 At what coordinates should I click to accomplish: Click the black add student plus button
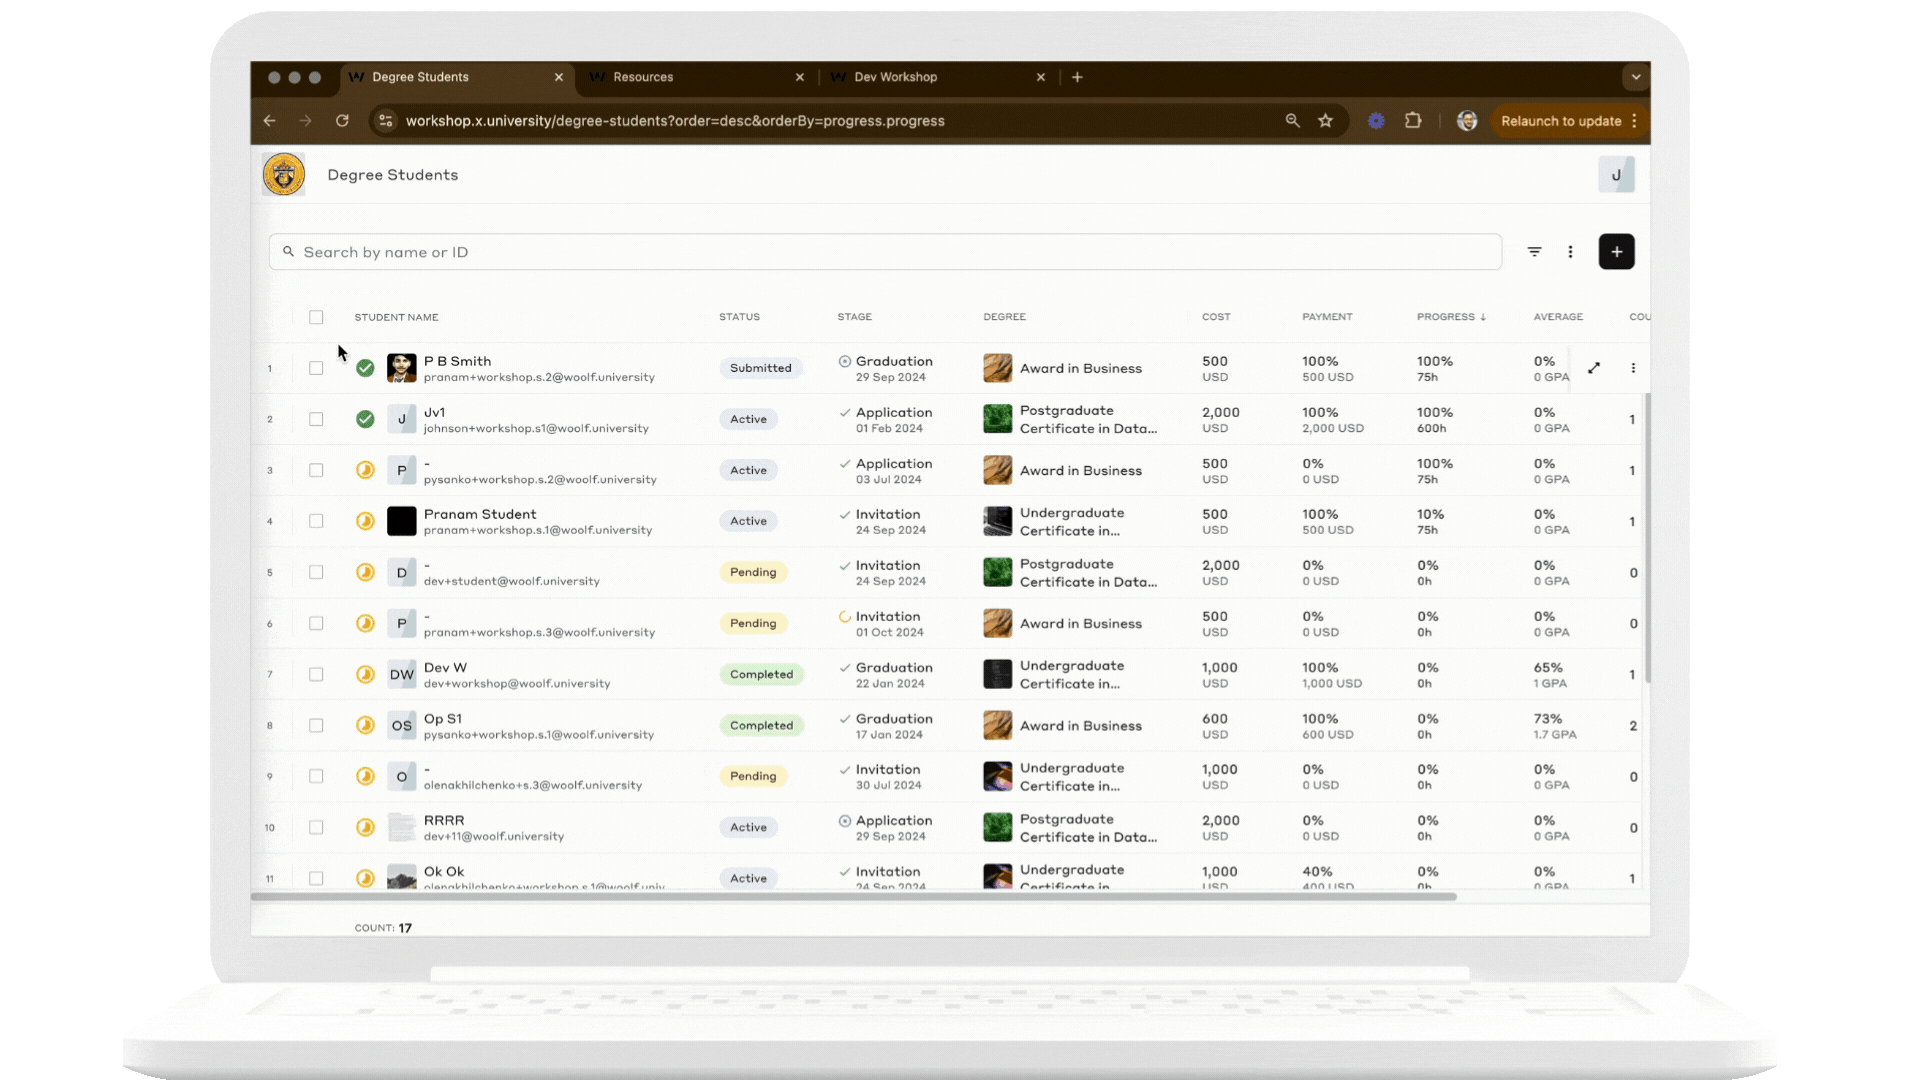[1616, 252]
